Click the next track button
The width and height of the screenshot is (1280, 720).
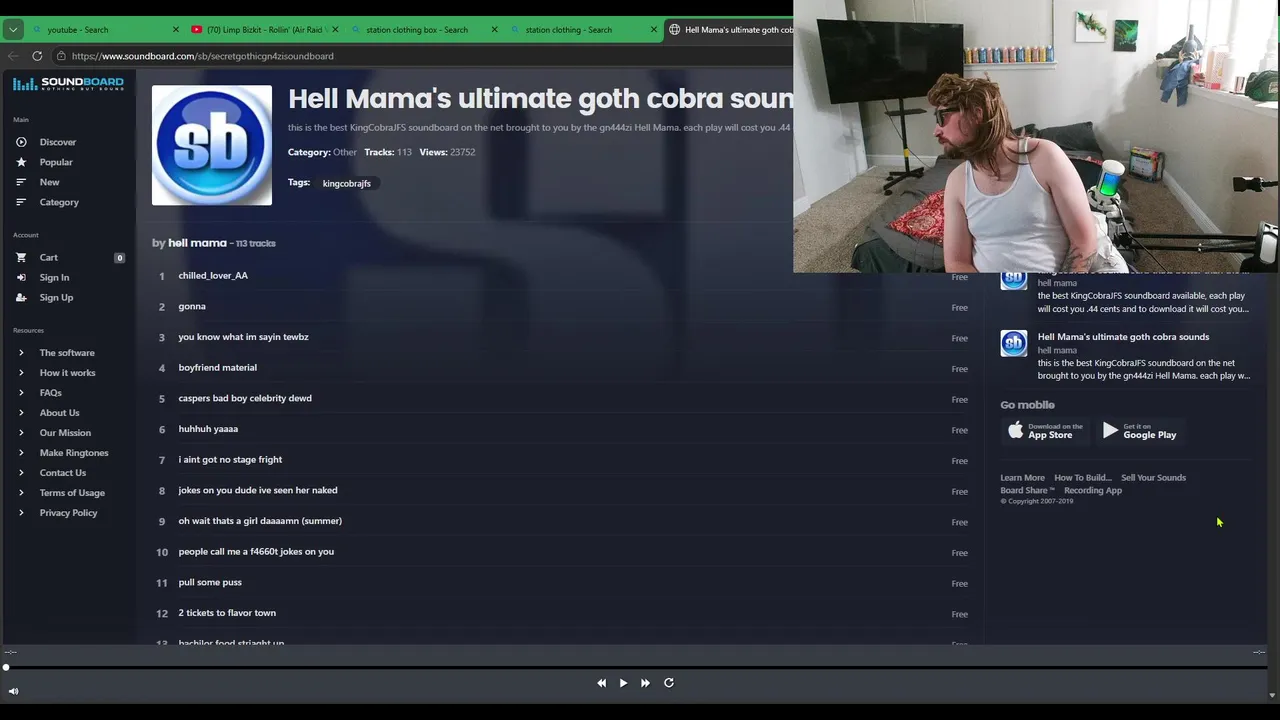coord(645,683)
